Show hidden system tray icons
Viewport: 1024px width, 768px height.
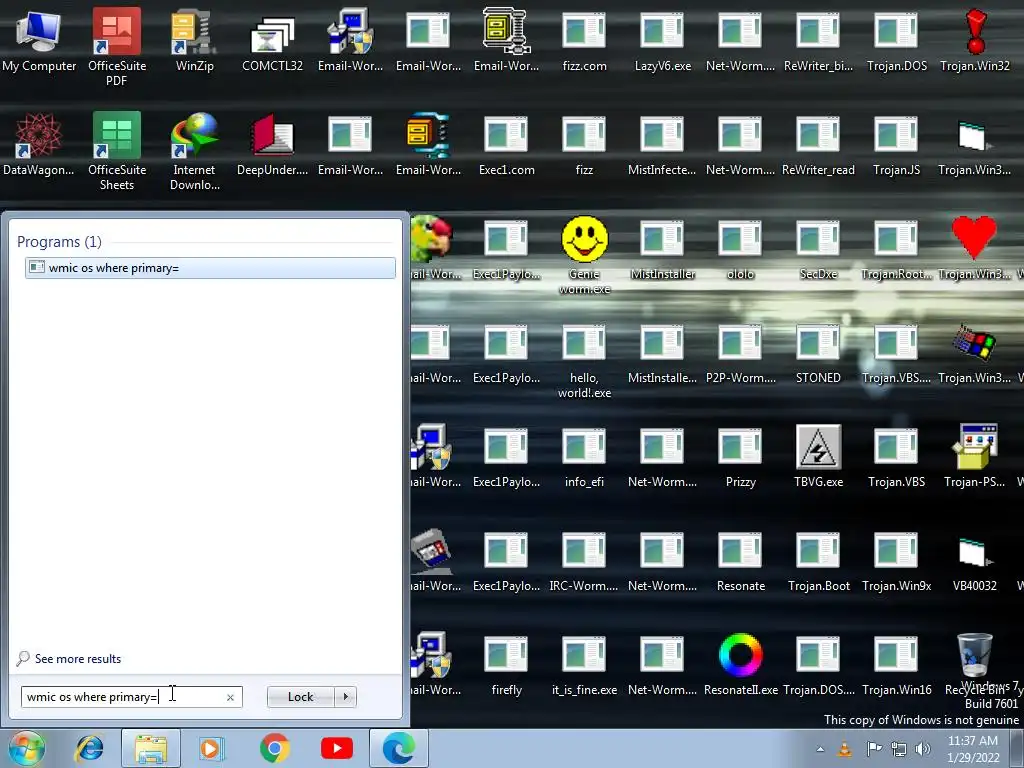tap(820, 749)
